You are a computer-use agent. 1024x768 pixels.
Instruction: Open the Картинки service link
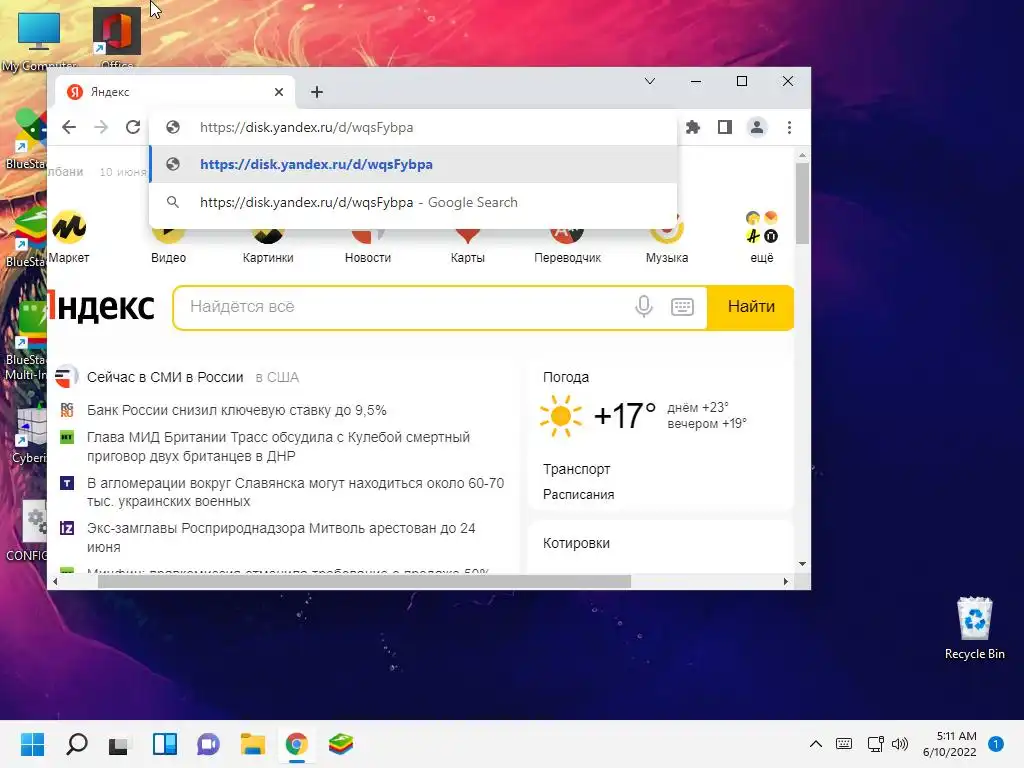pos(268,257)
